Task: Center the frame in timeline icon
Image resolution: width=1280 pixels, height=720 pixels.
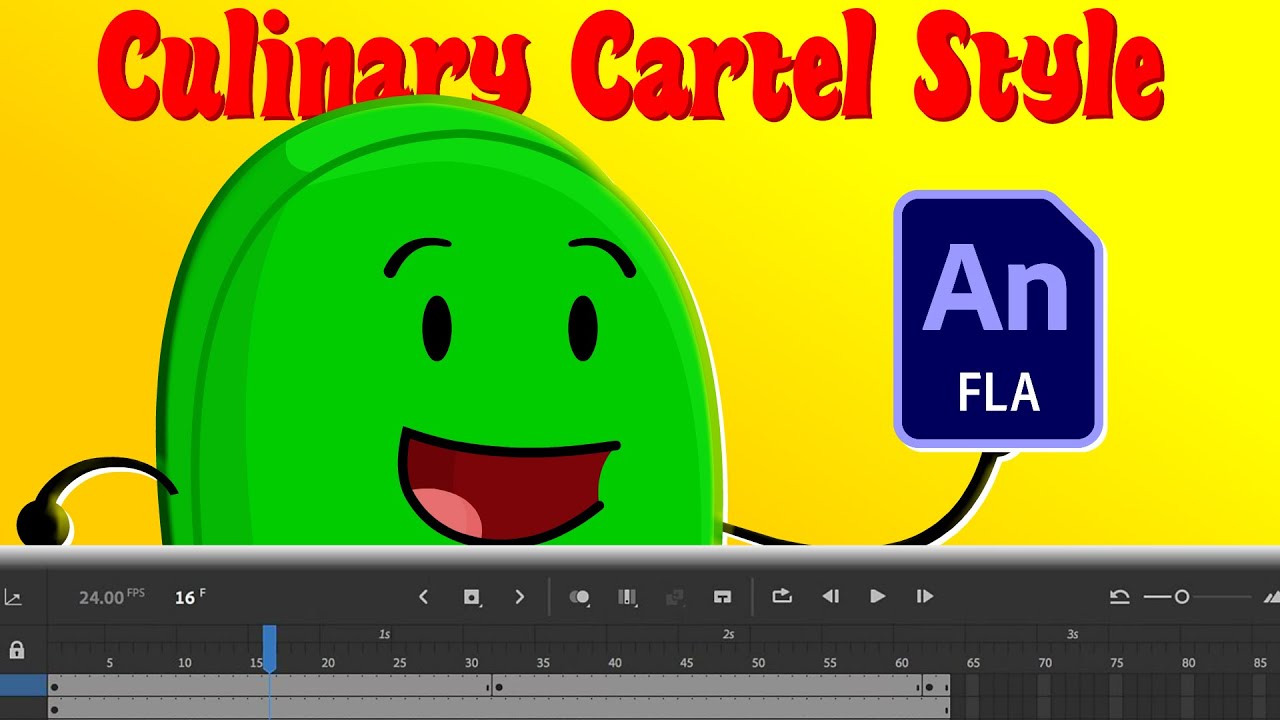Action: [722, 597]
